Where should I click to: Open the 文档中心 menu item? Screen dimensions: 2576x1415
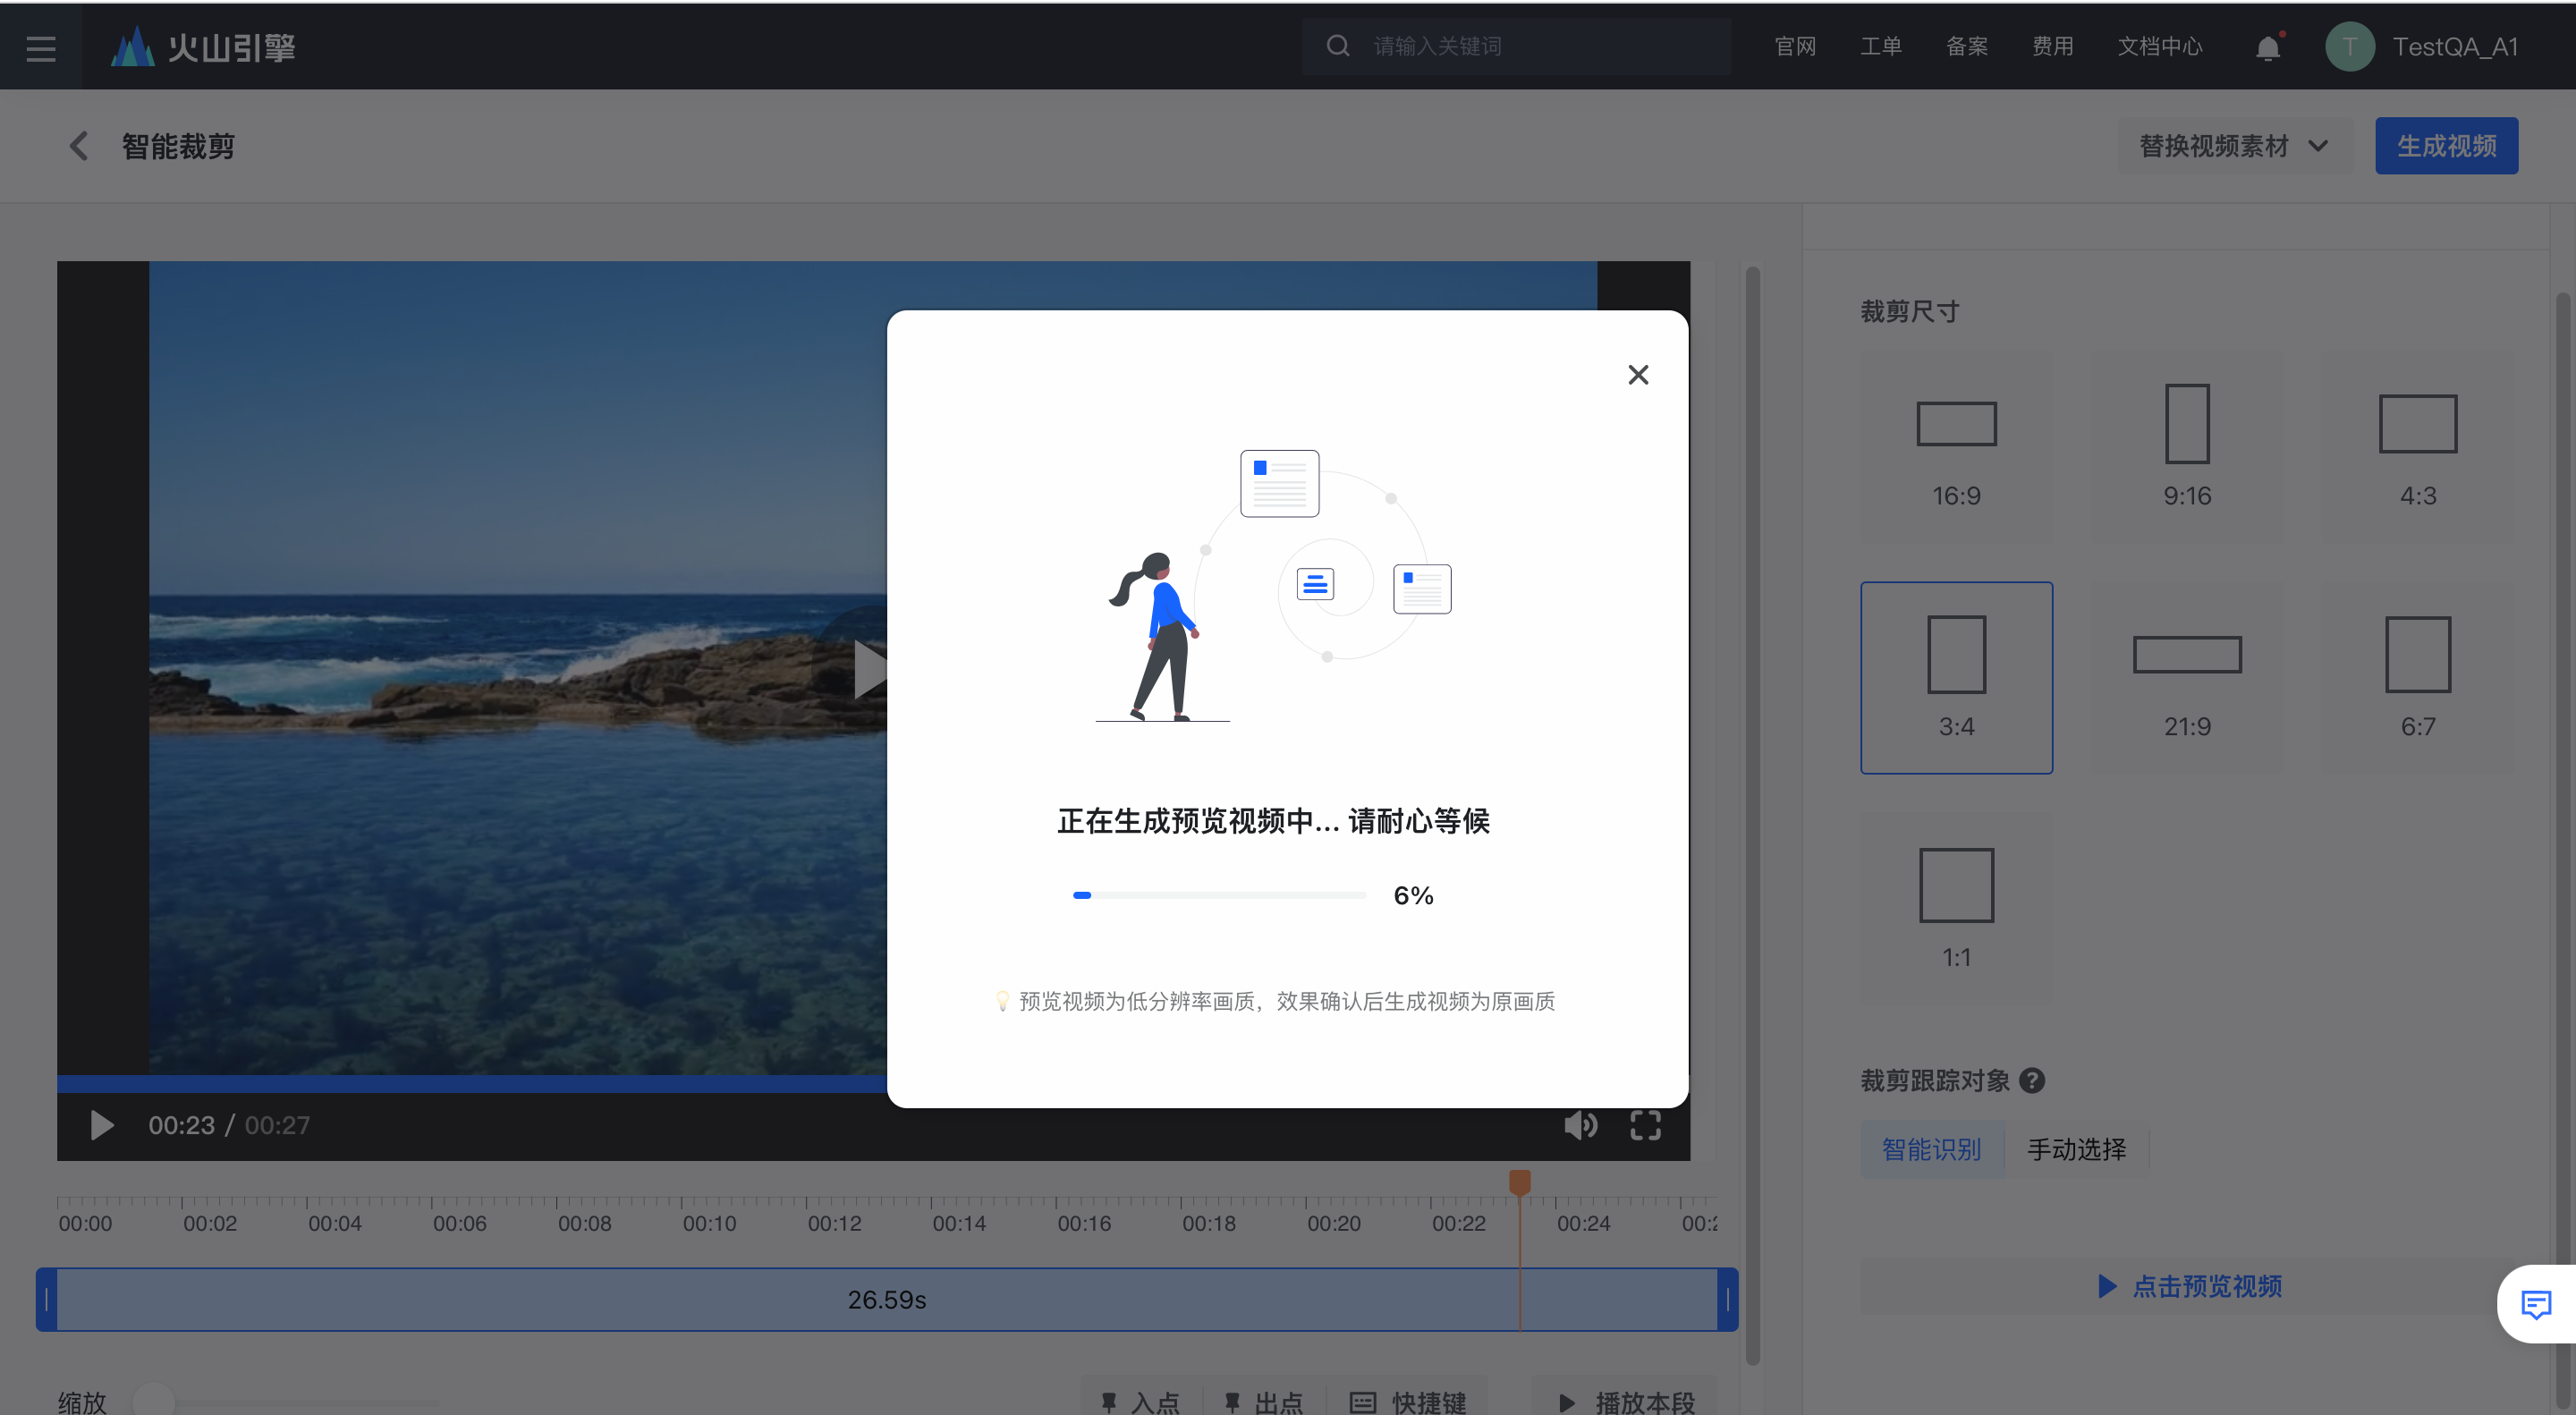[x=2159, y=46]
